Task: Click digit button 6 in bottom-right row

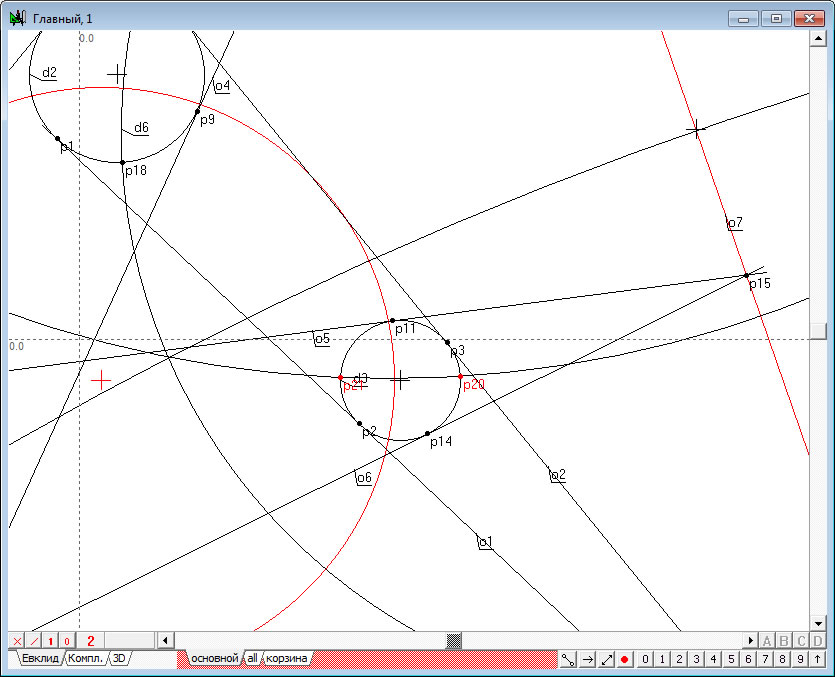Action: coord(748,659)
